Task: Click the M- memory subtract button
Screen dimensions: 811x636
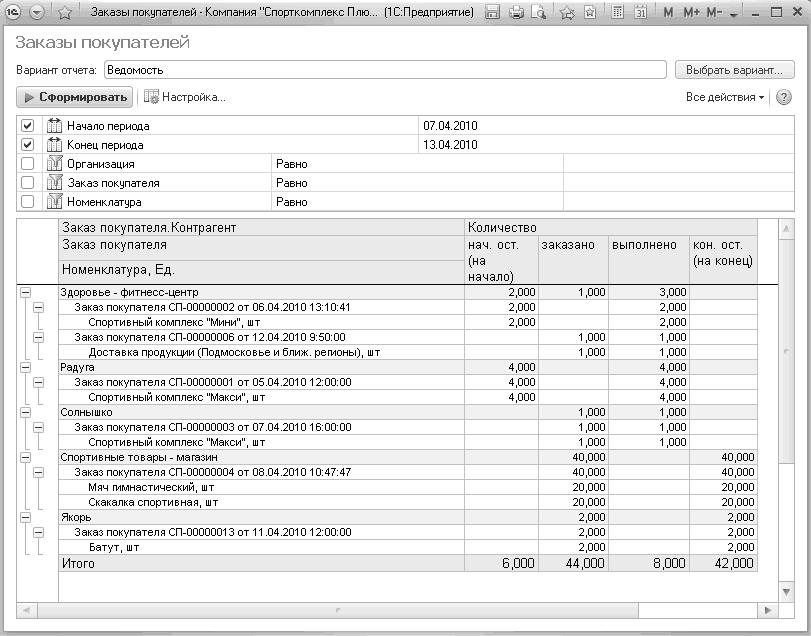Action: coord(714,12)
